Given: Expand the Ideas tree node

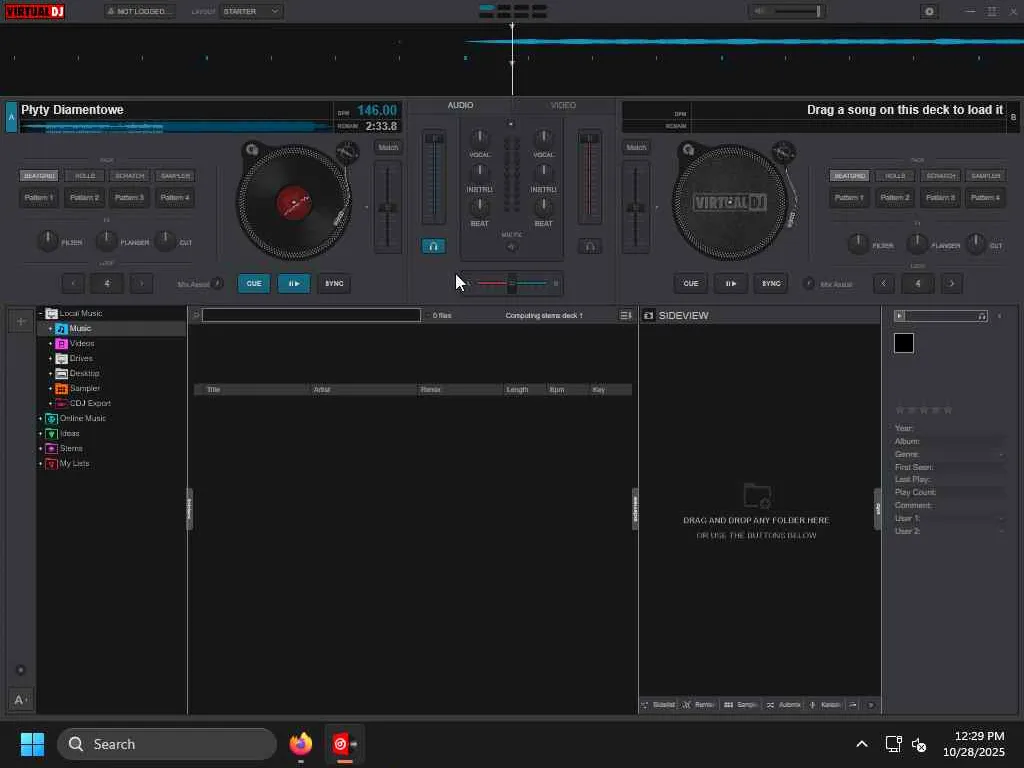Looking at the screenshot, I should [40, 434].
